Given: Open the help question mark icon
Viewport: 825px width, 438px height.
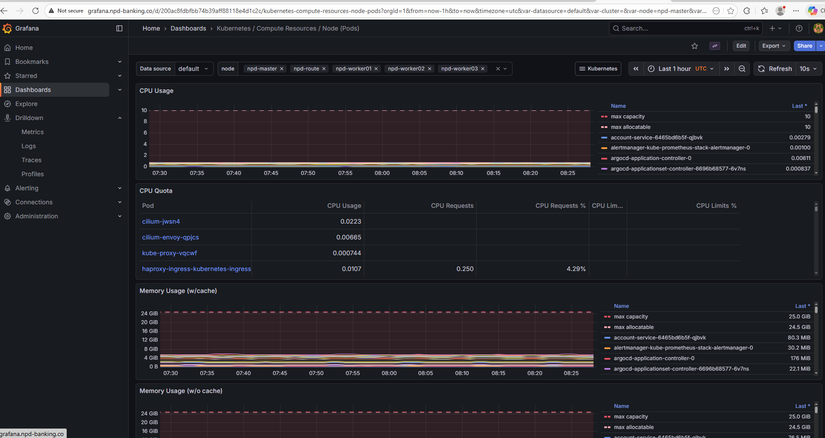Looking at the screenshot, I should [798, 28].
